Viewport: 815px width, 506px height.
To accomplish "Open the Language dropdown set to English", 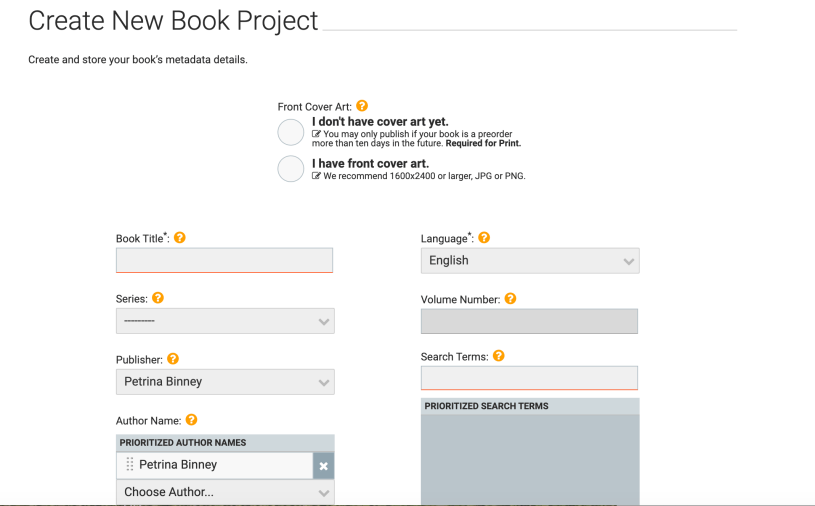I will pyautogui.click(x=530, y=261).
